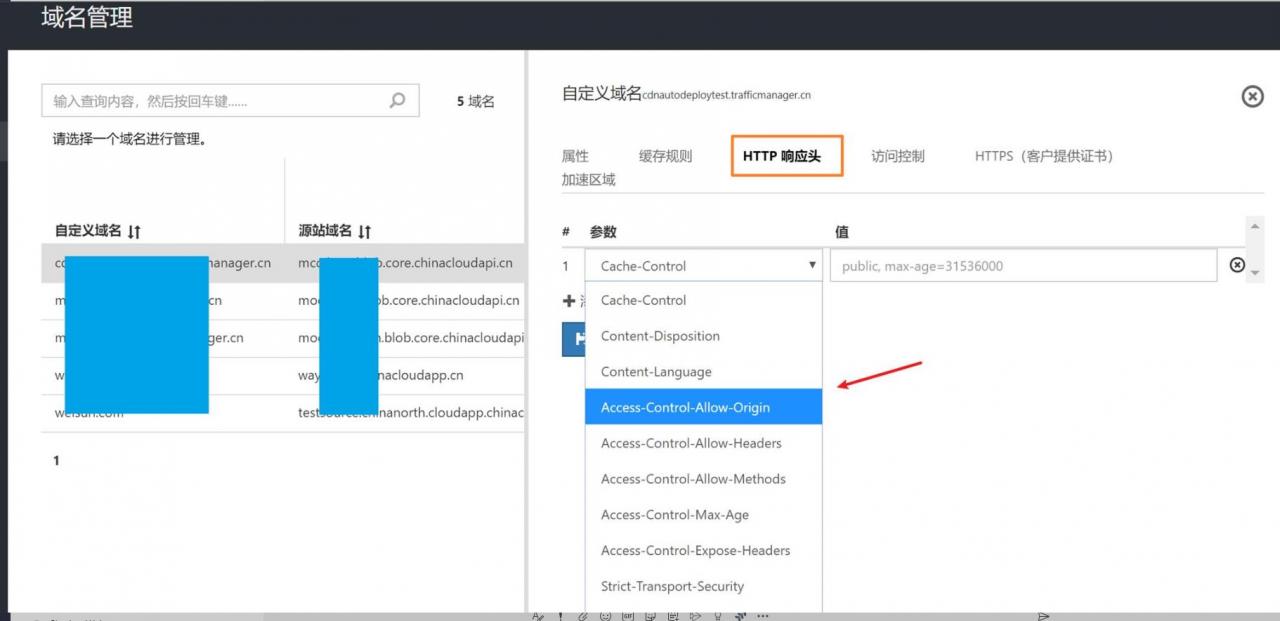This screenshot has height=621, width=1280.
Task: Click the plus icon to add a header
Action: coord(567,300)
